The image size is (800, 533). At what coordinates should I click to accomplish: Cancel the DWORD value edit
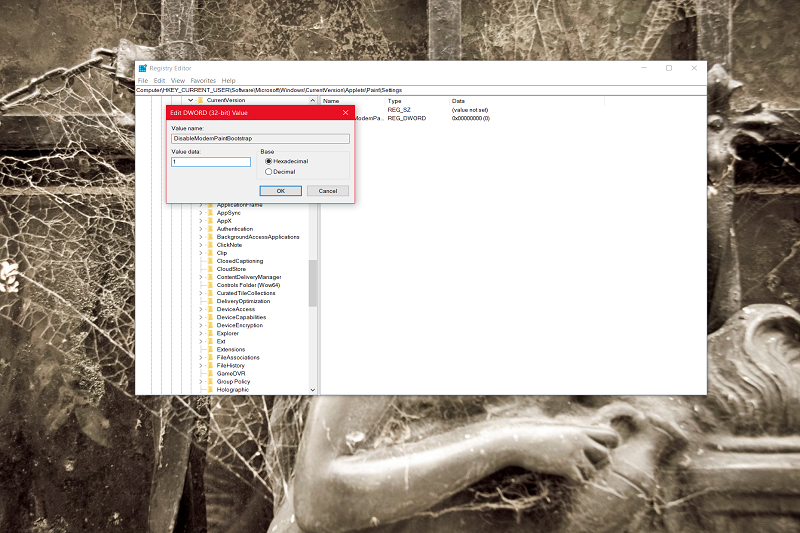[x=328, y=191]
